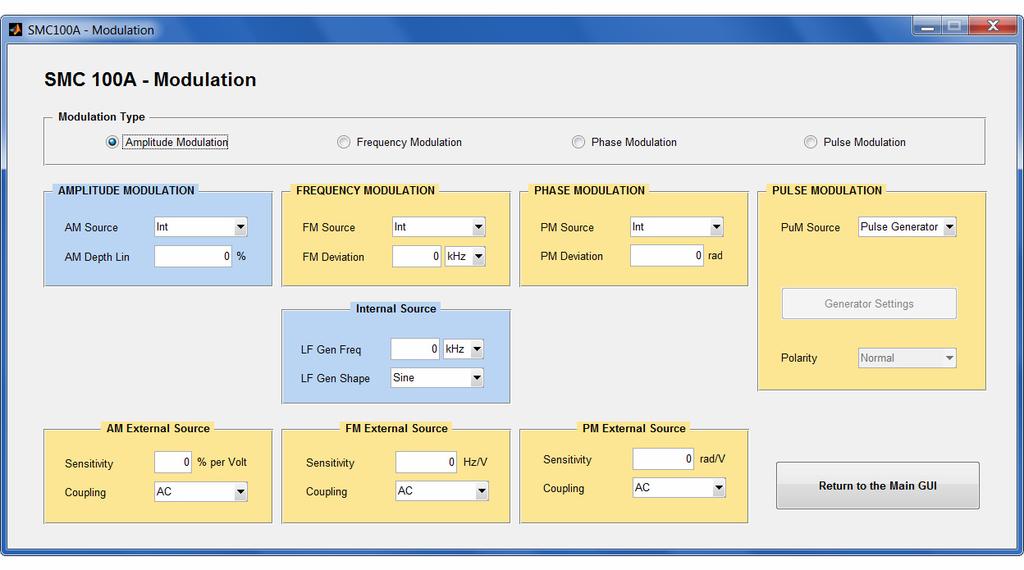
Task: Maximize the SMC100A Modulation window
Action: pos(954,27)
